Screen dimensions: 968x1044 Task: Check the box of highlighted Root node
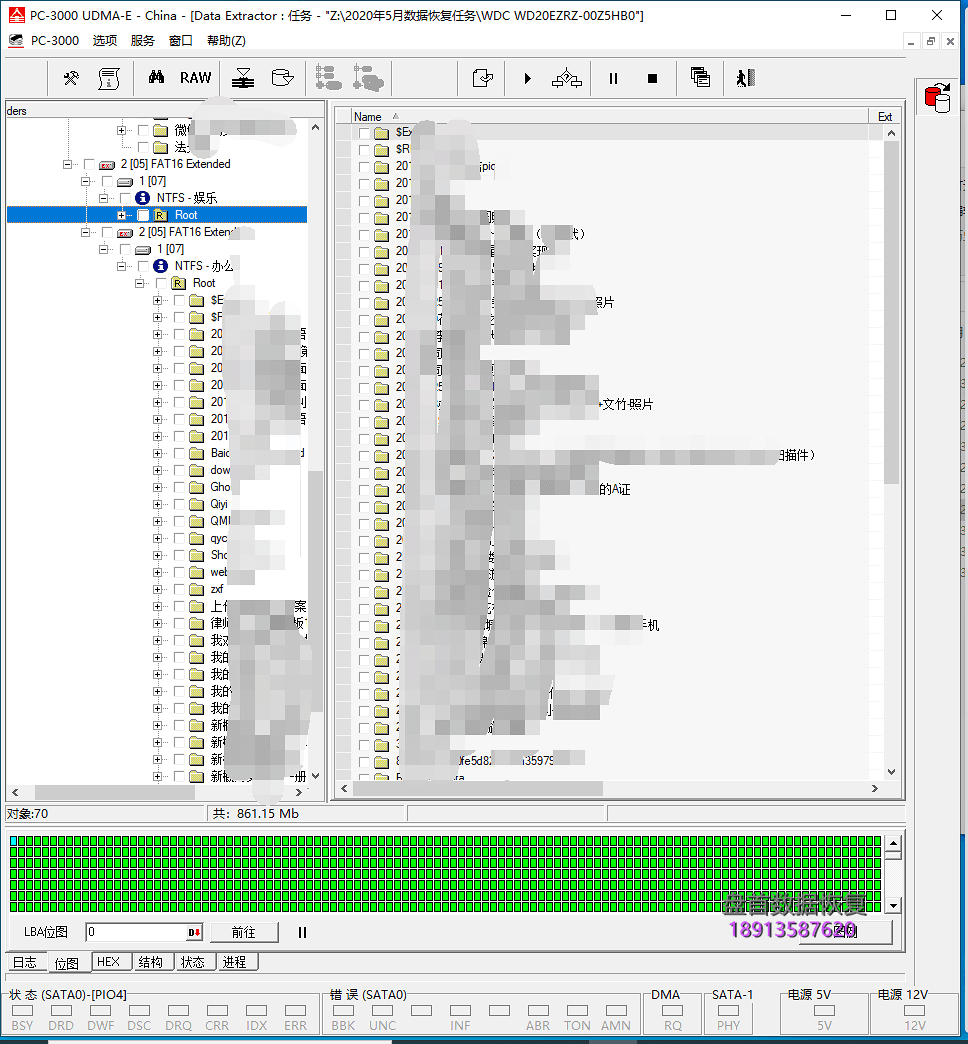pyautogui.click(x=143, y=215)
